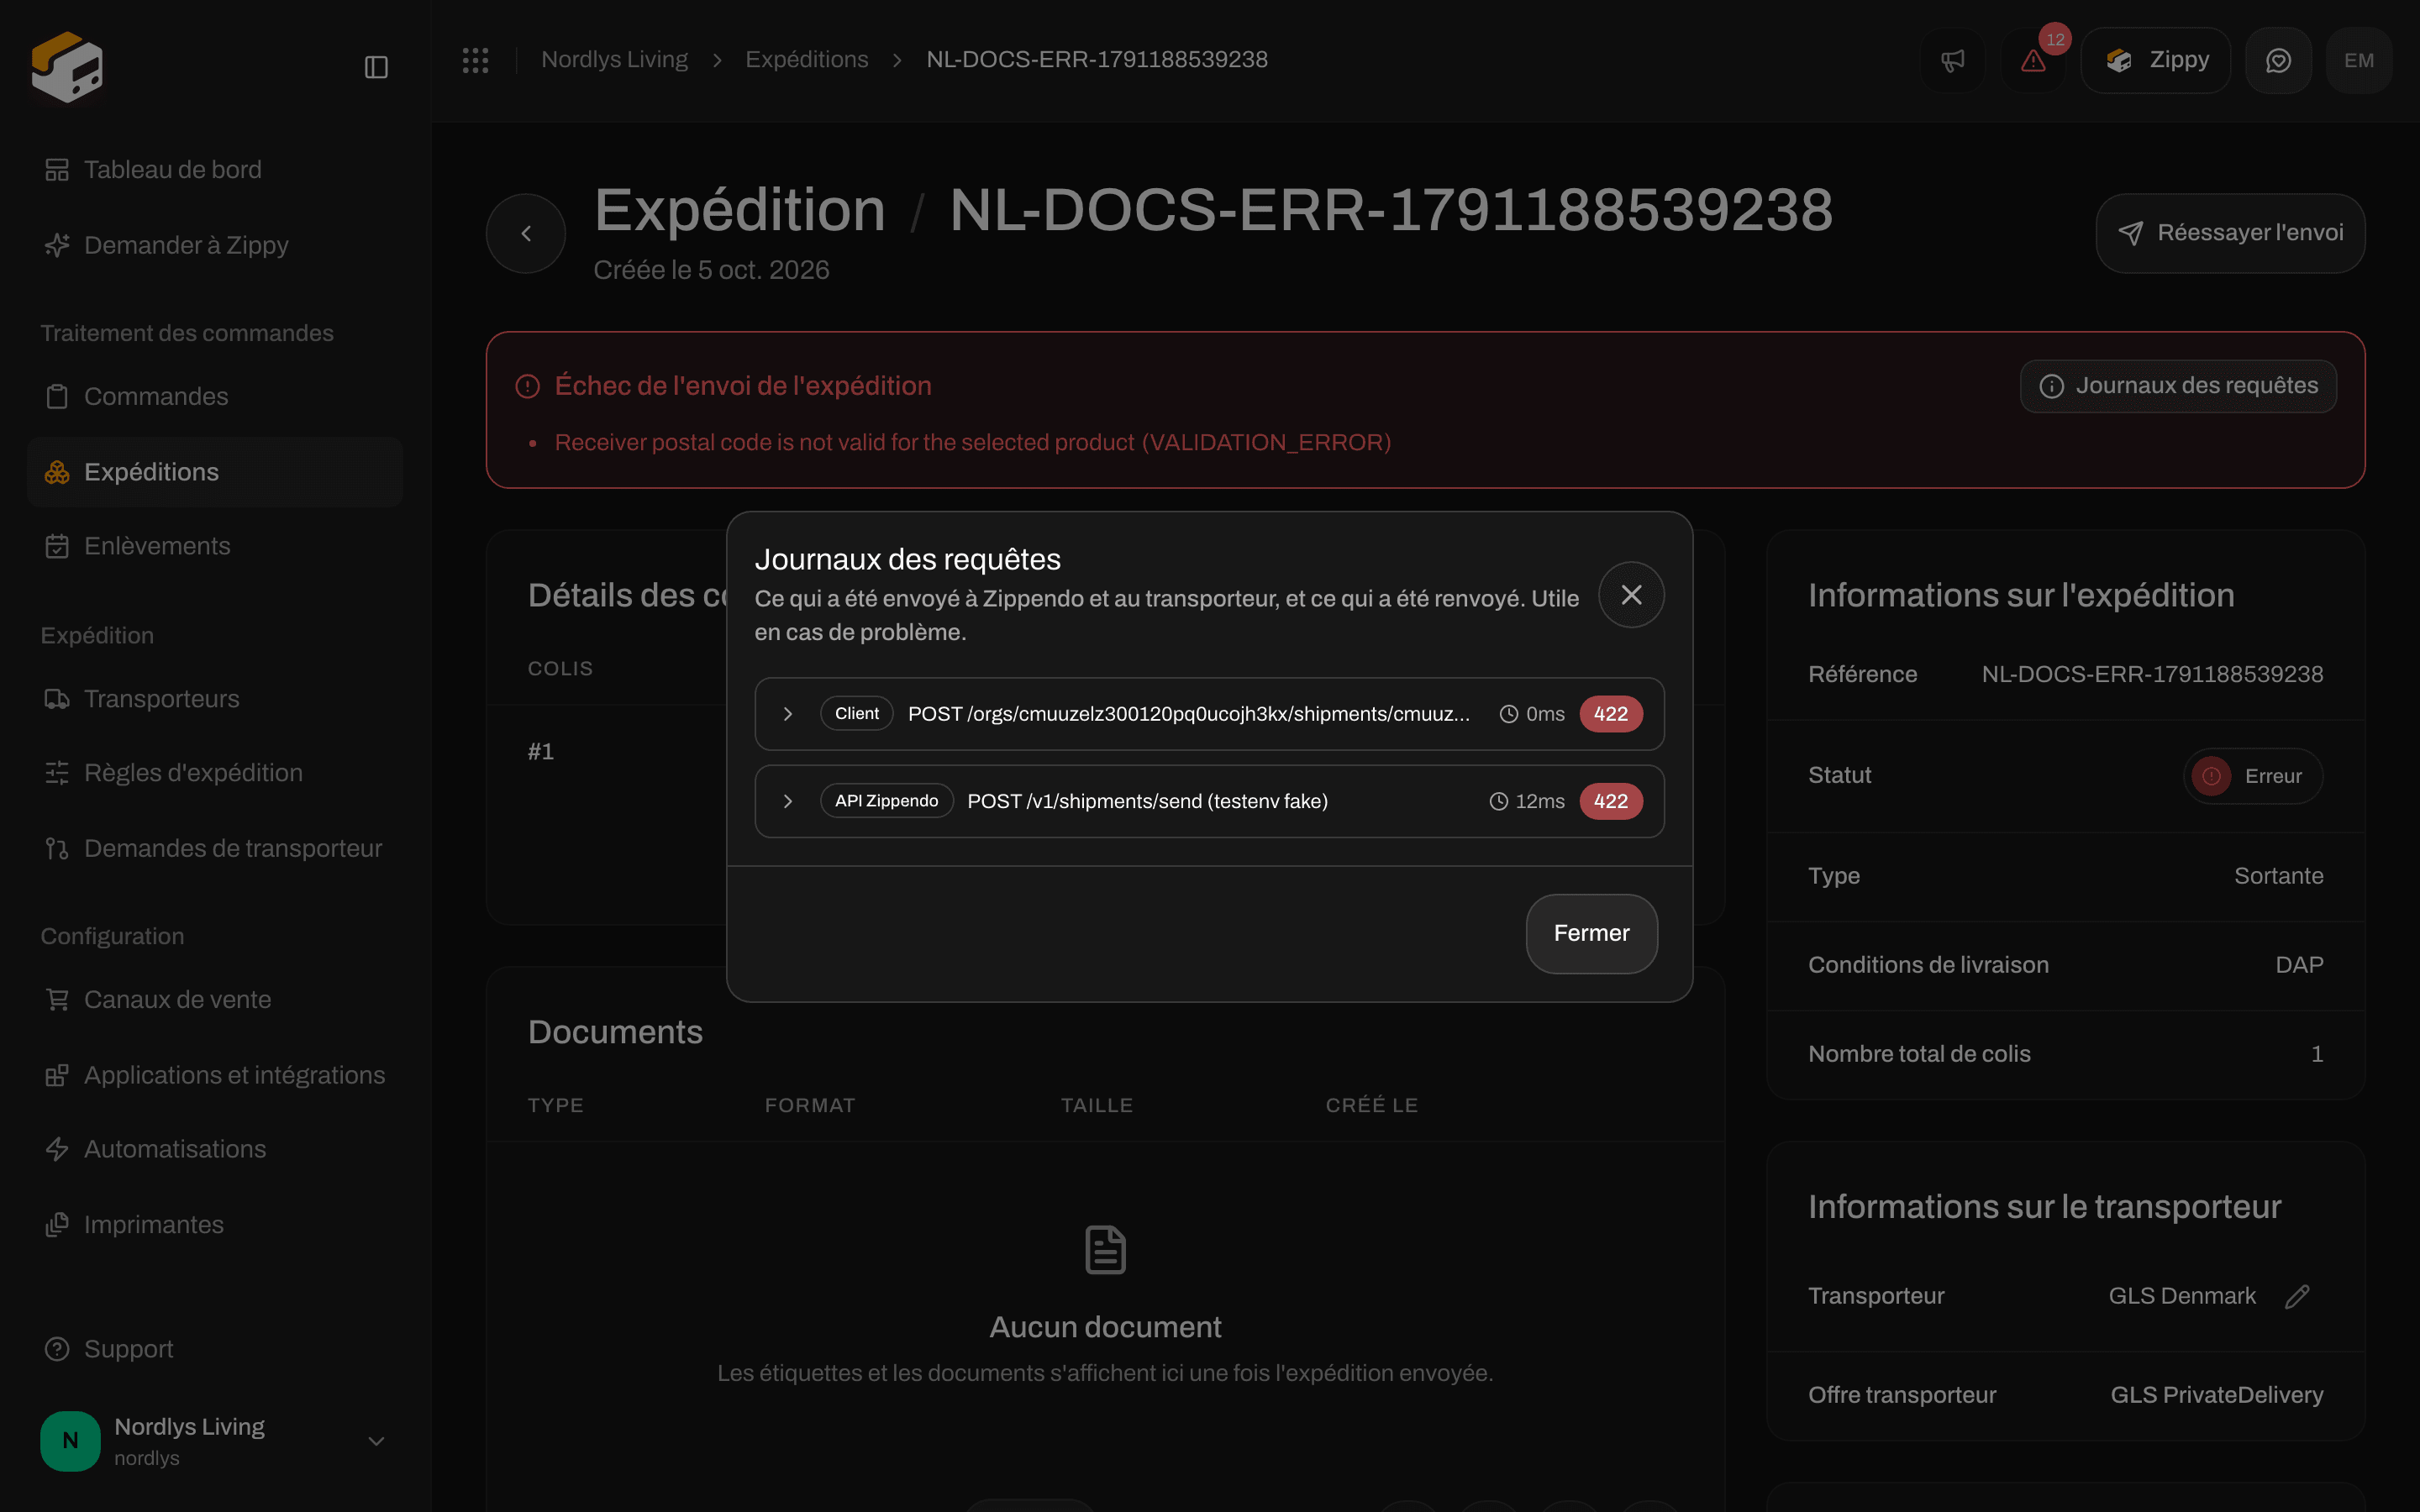Viewport: 2420px width, 1512px height.
Task: Open Règles d'expédition in sidebar
Action: 214,773
